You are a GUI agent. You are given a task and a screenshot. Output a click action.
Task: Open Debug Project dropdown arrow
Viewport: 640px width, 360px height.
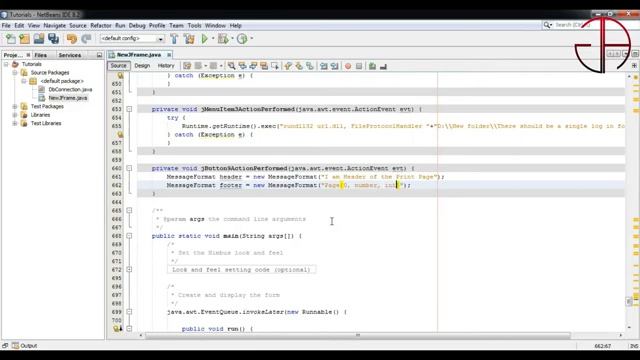[x=232, y=39]
